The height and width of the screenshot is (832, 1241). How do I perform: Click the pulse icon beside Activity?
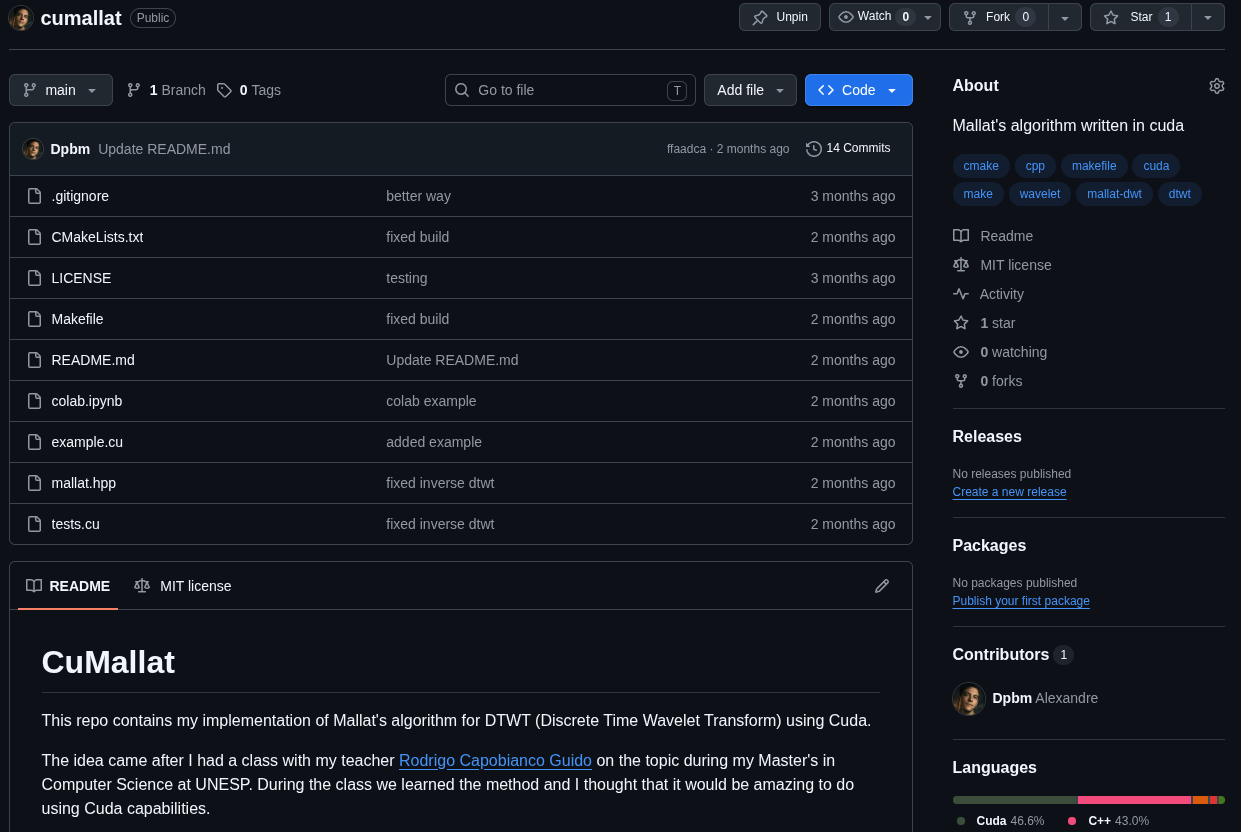[x=961, y=294]
